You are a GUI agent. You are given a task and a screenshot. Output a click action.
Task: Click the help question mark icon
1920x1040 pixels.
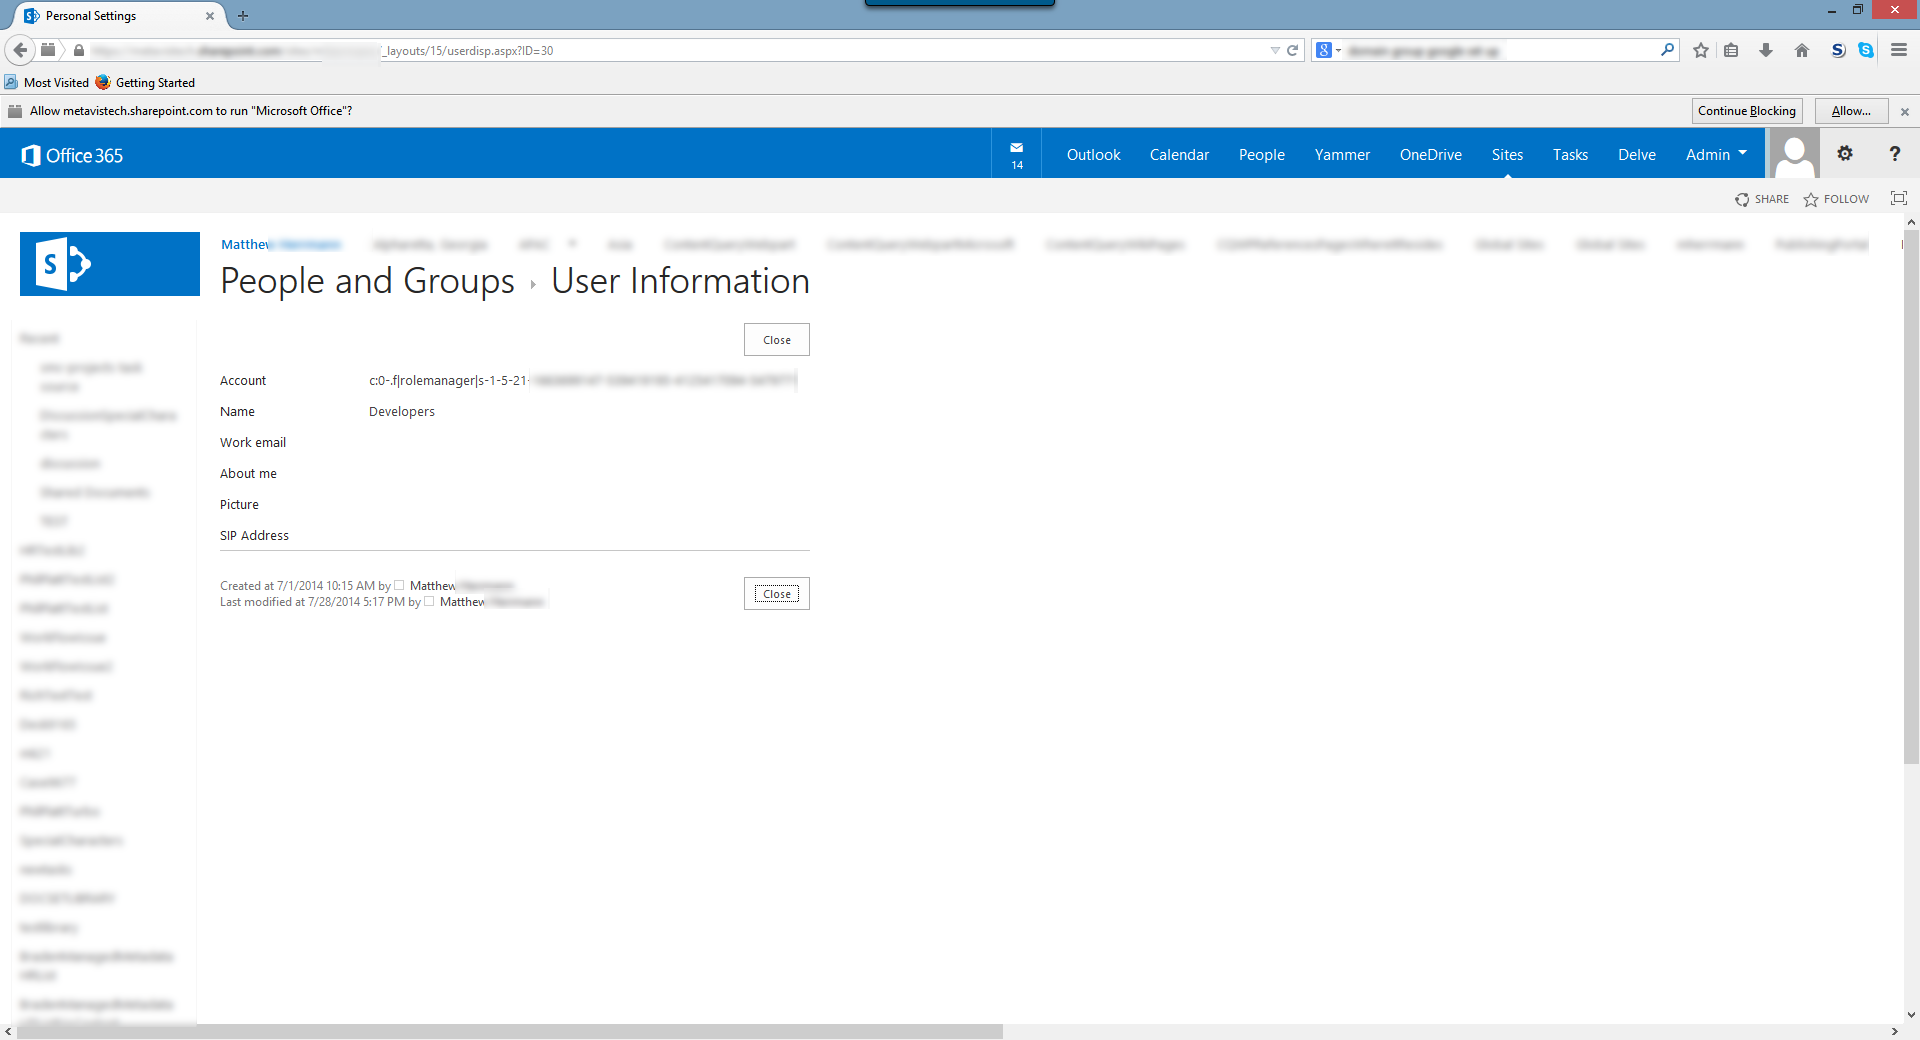point(1894,154)
